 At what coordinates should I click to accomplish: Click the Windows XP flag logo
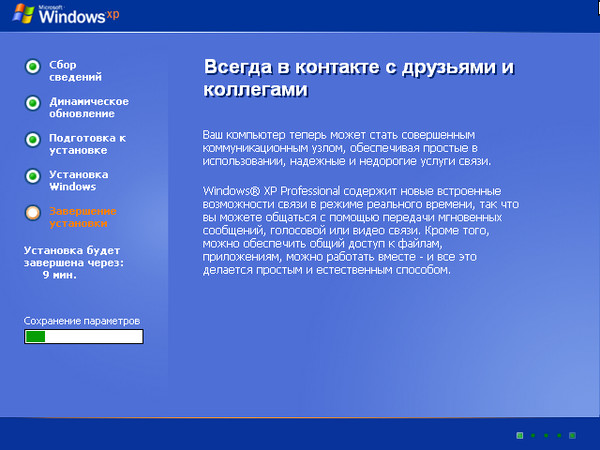pyautogui.click(x=24, y=13)
